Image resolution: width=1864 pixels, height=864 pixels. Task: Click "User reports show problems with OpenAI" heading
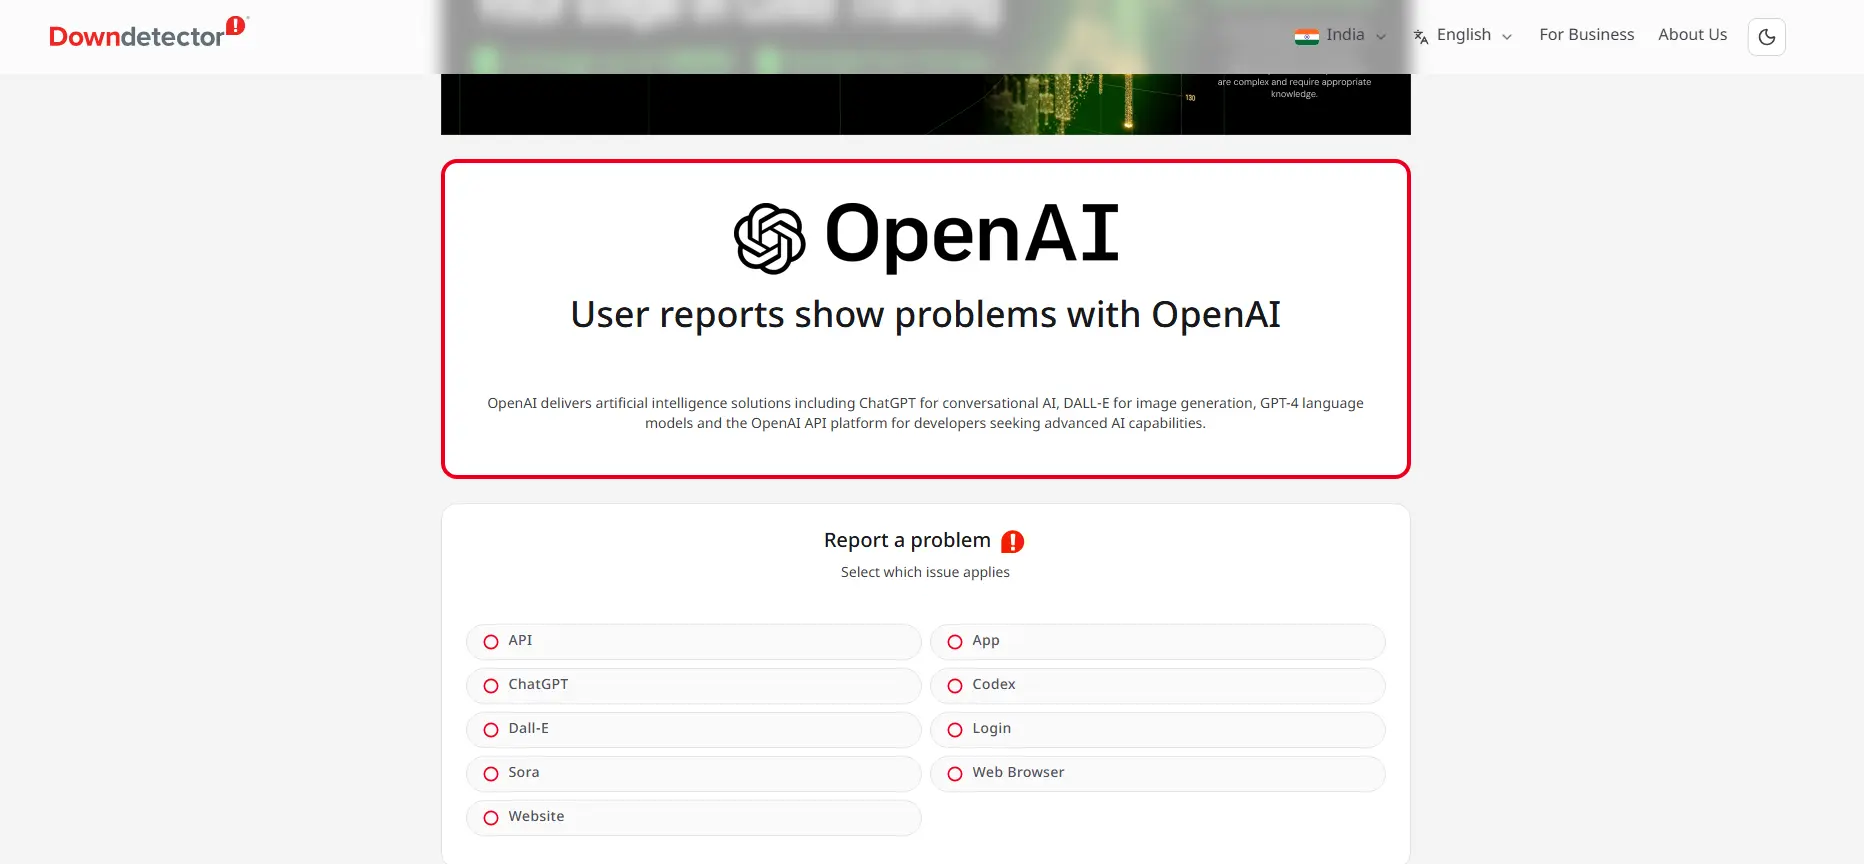click(x=926, y=315)
